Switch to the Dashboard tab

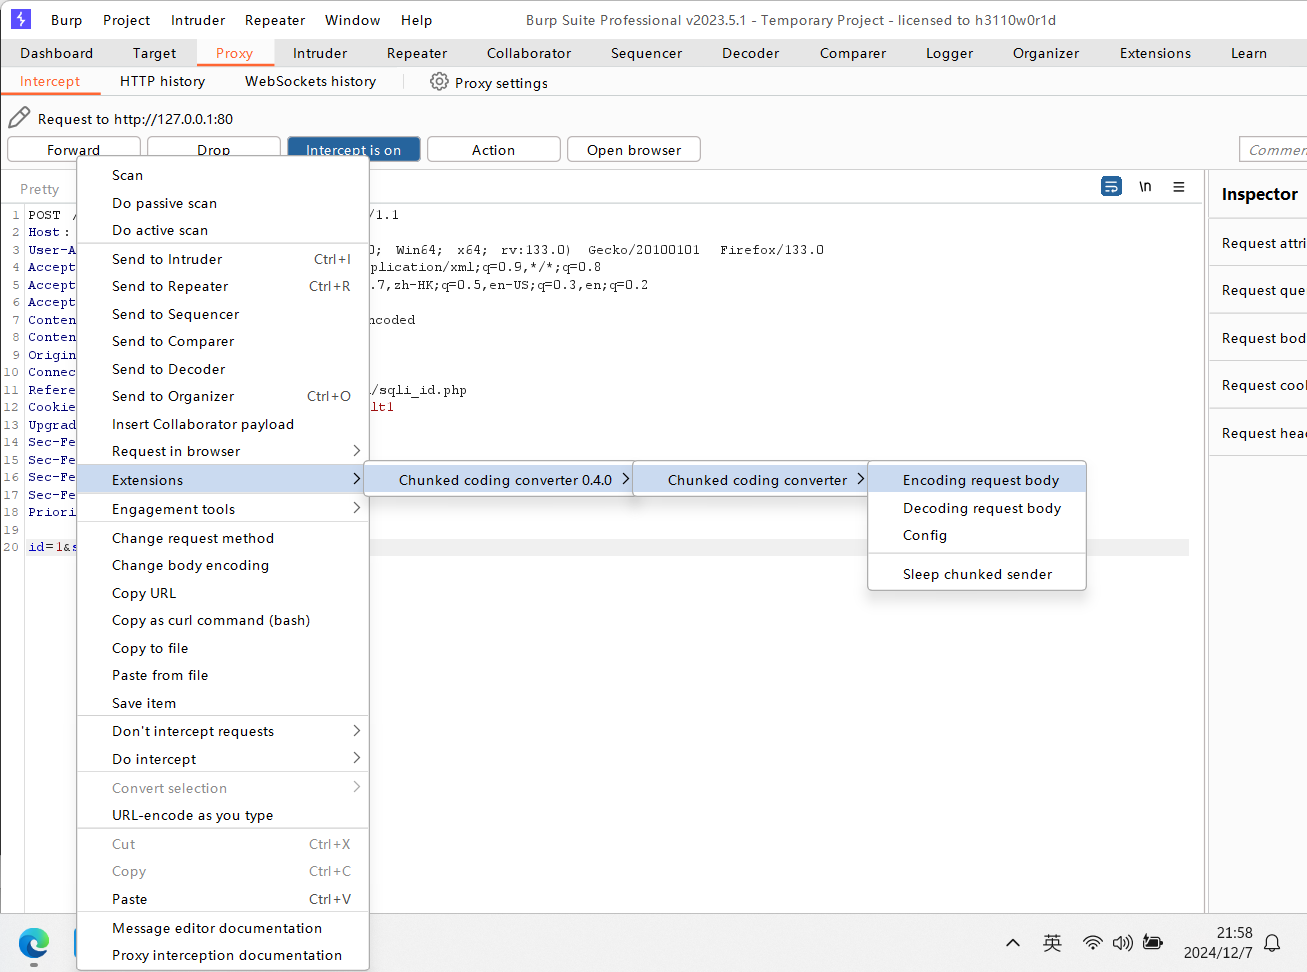[56, 53]
